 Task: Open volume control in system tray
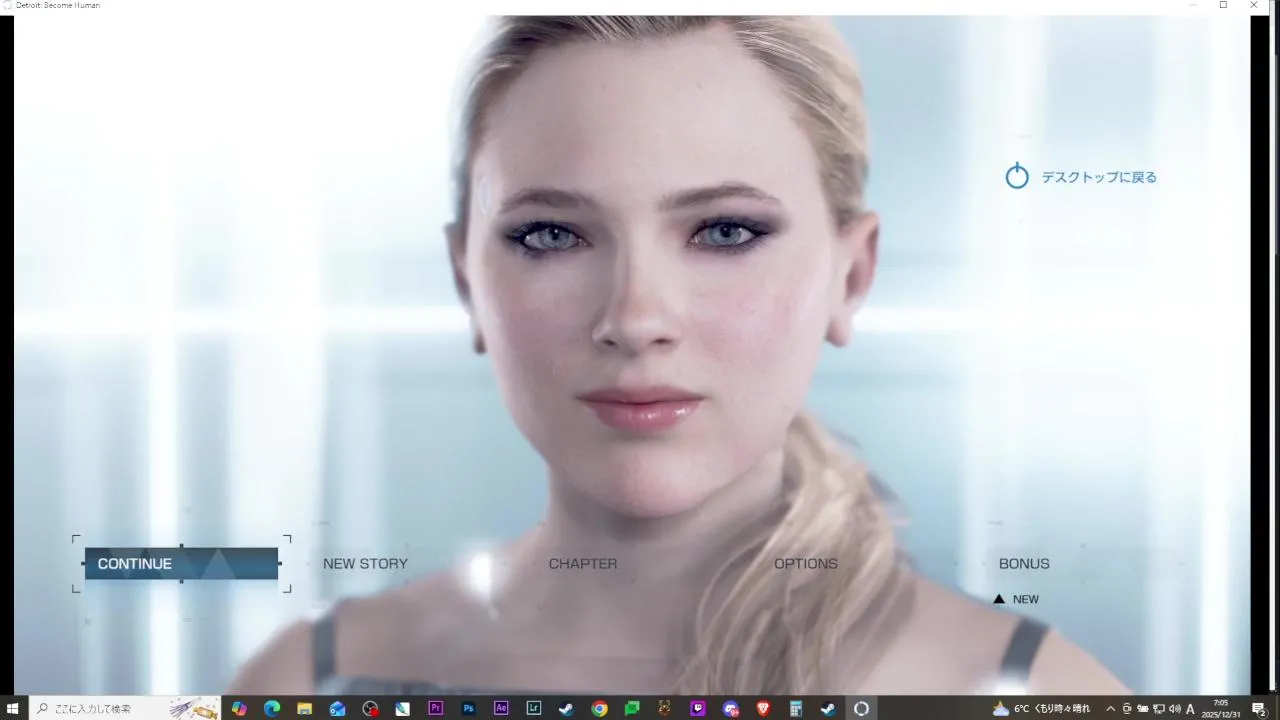[x=1174, y=709]
